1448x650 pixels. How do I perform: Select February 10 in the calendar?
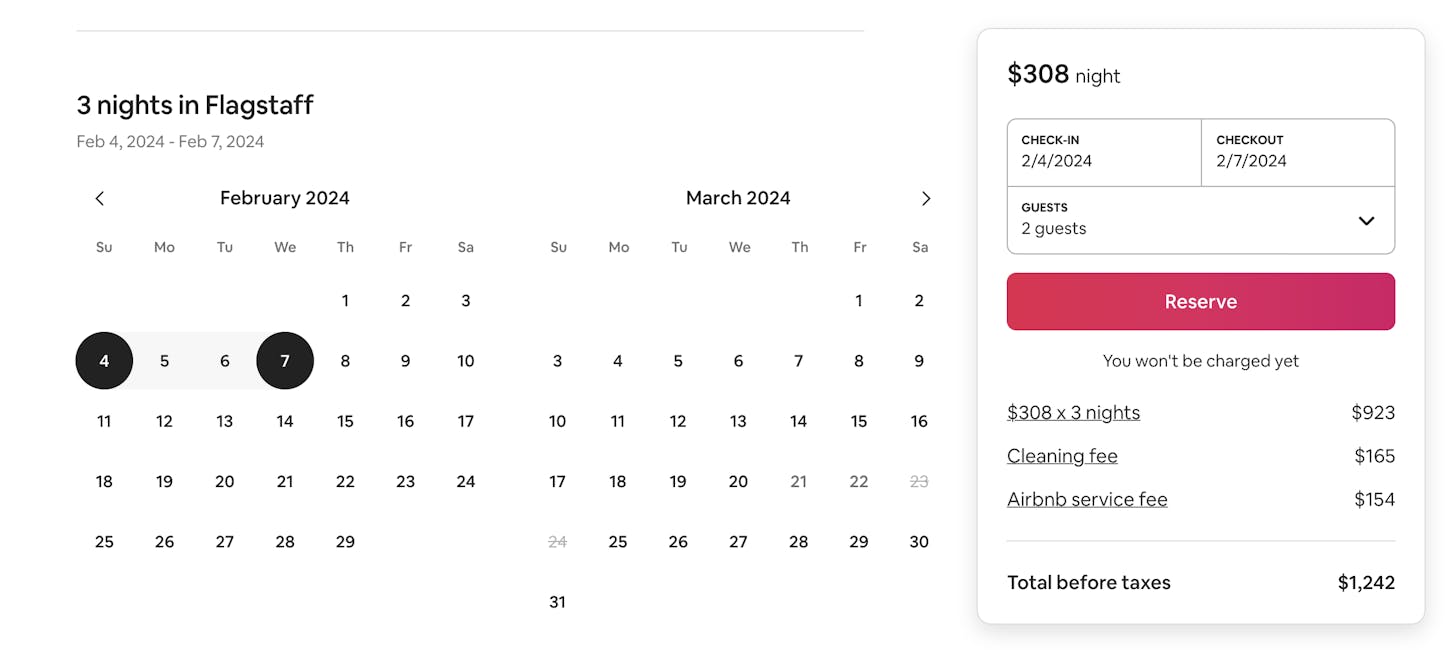466,361
